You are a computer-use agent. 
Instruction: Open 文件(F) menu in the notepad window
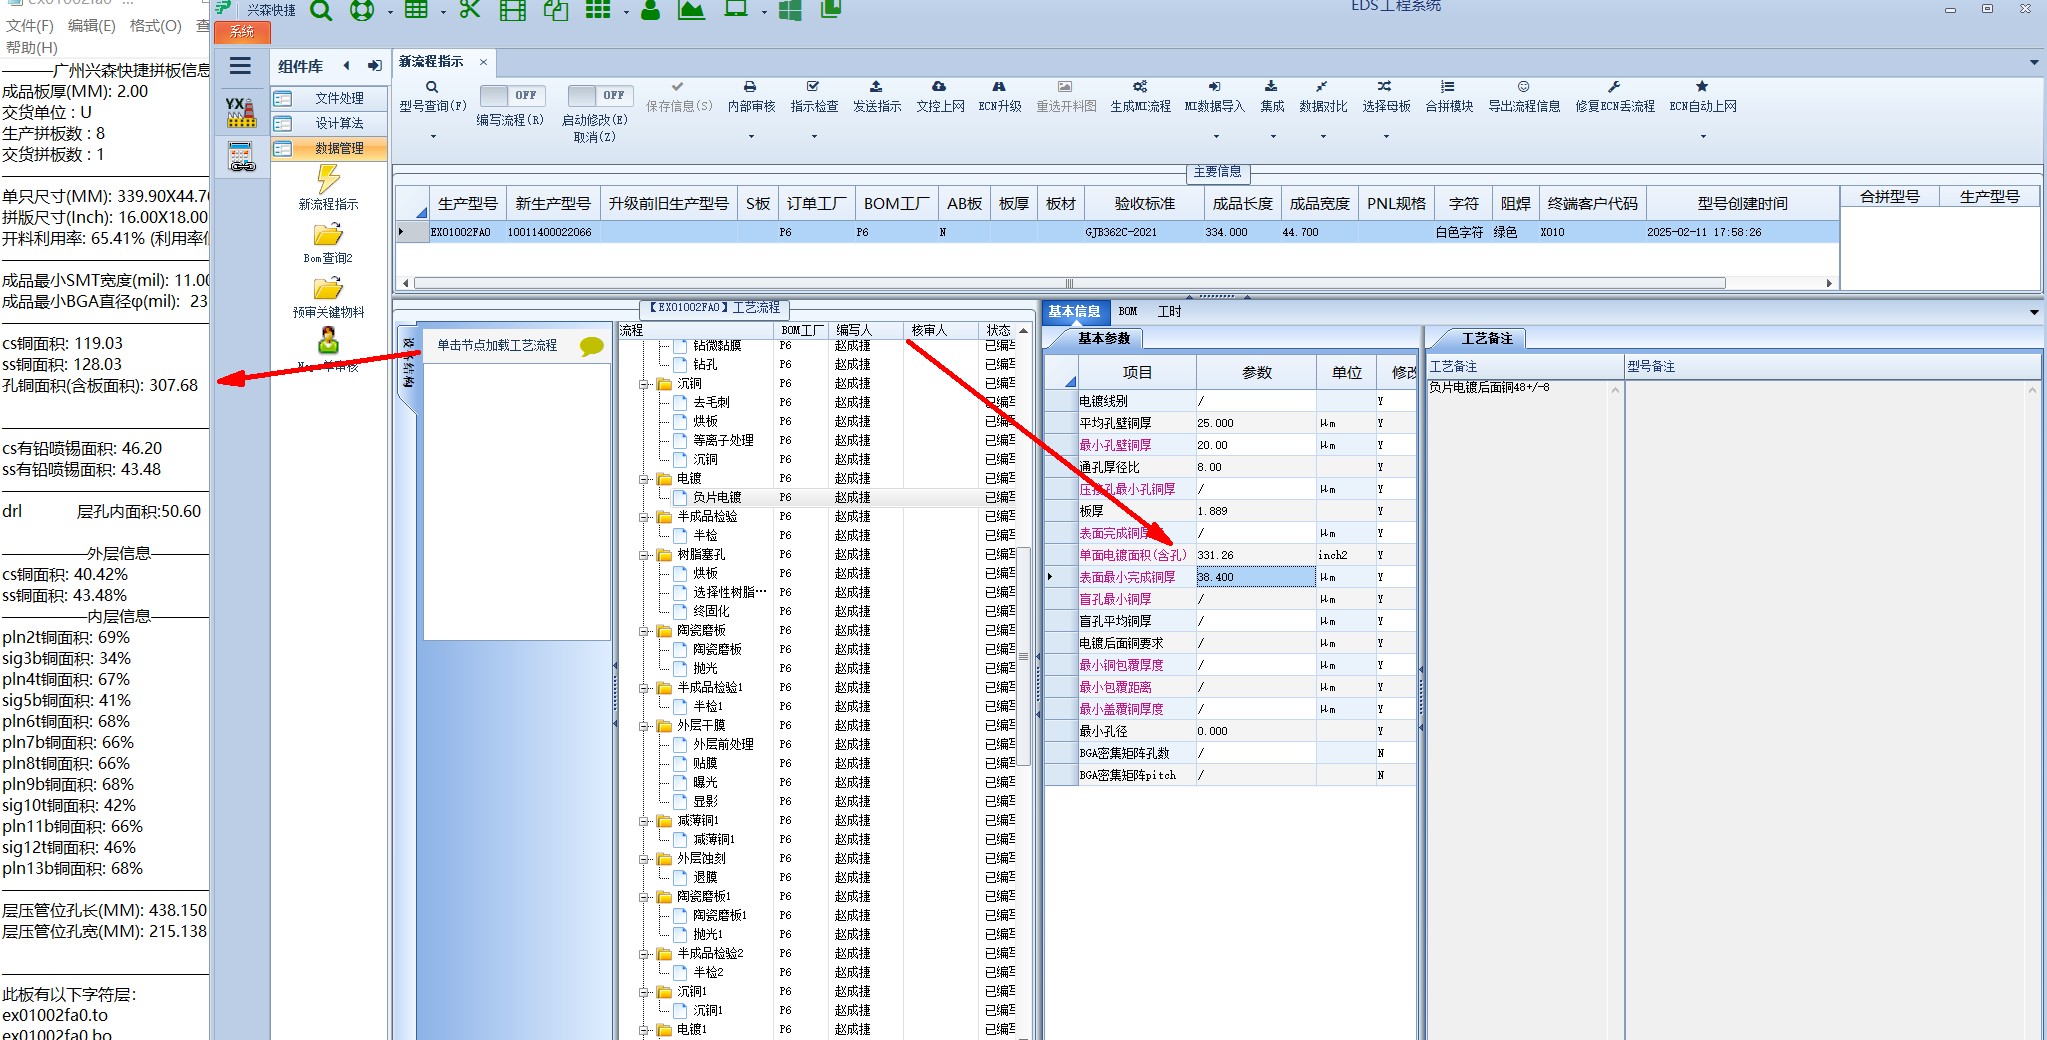coord(30,26)
